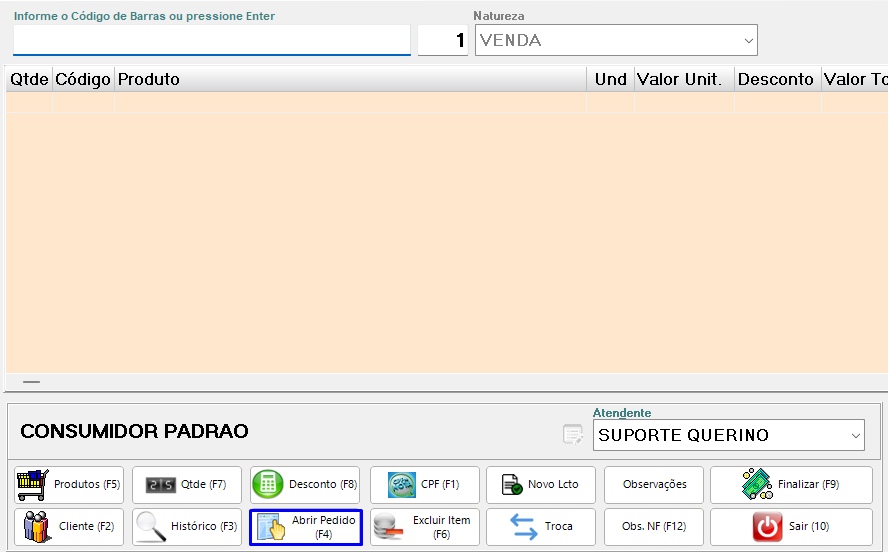Click the CPF (F1) round icon
The width and height of the screenshot is (888, 552).
pyautogui.click(x=402, y=485)
